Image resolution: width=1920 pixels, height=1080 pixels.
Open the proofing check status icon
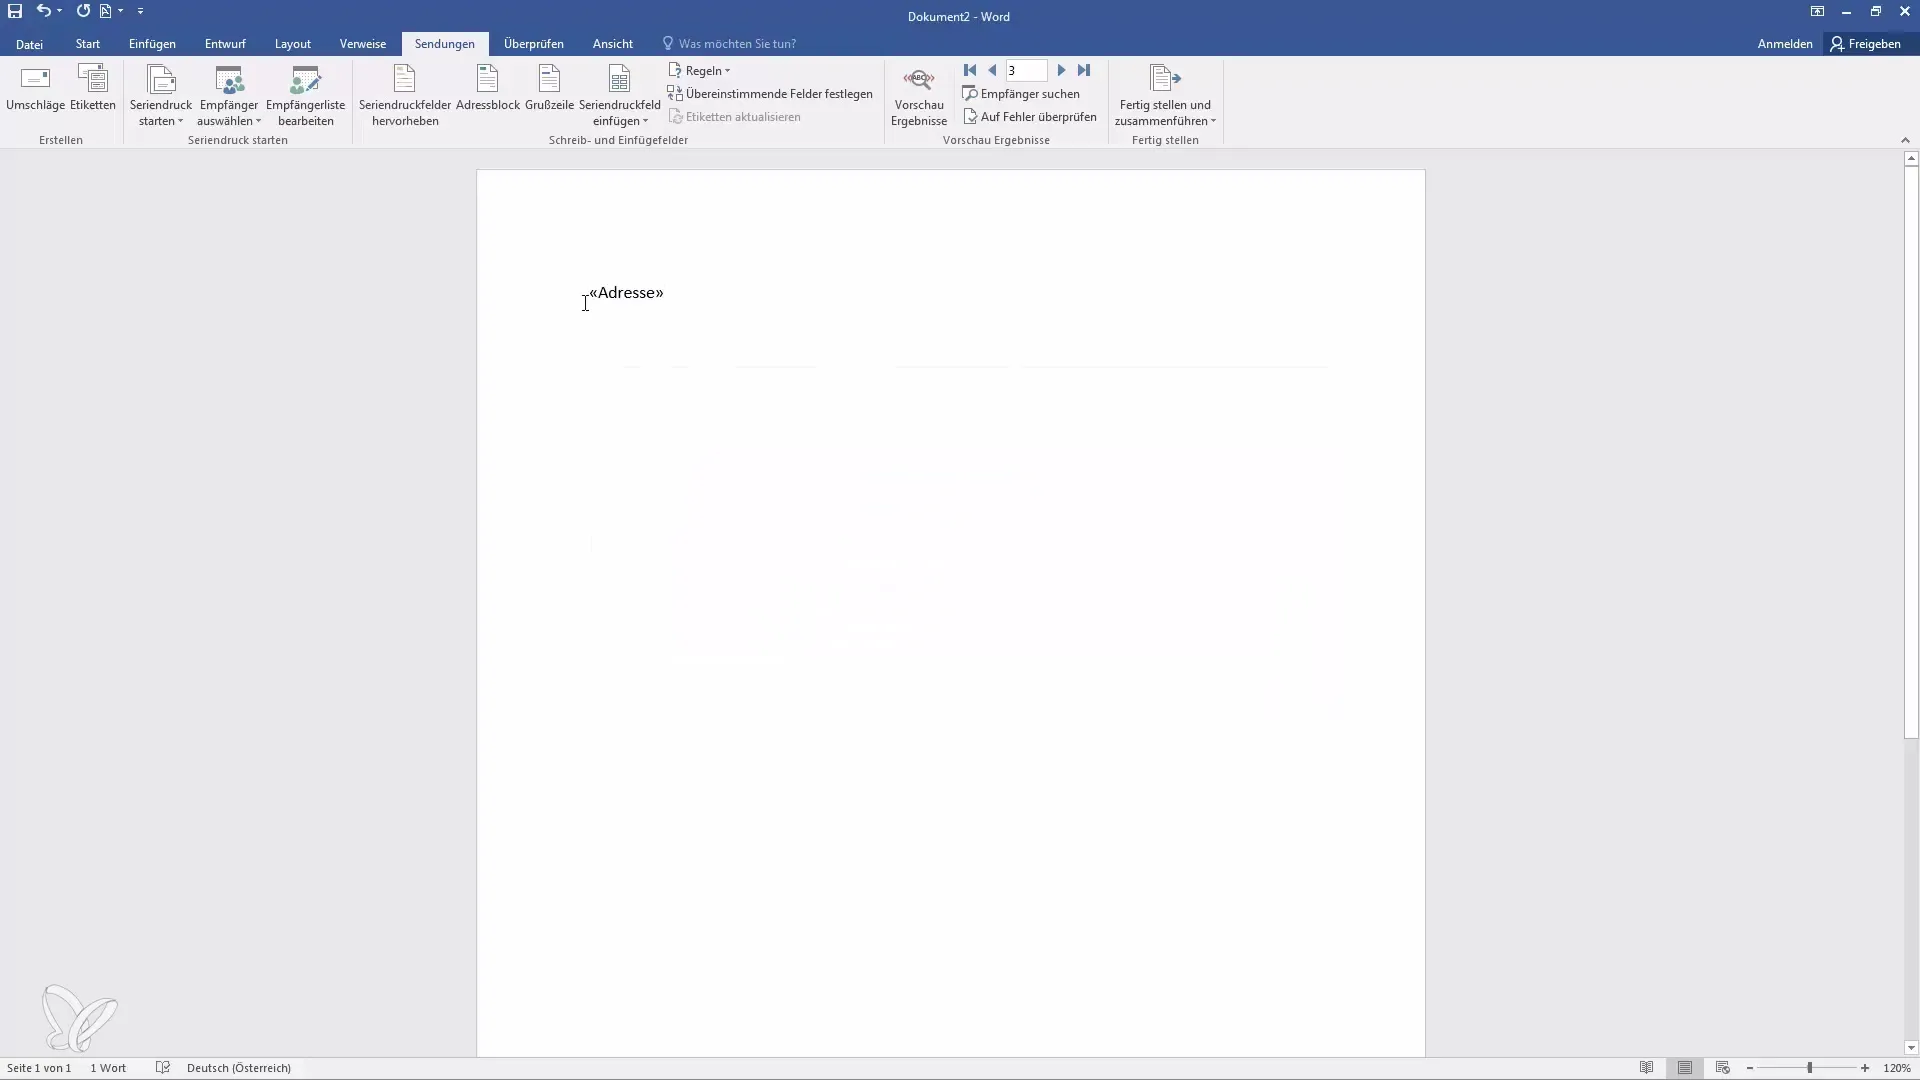click(x=163, y=1068)
